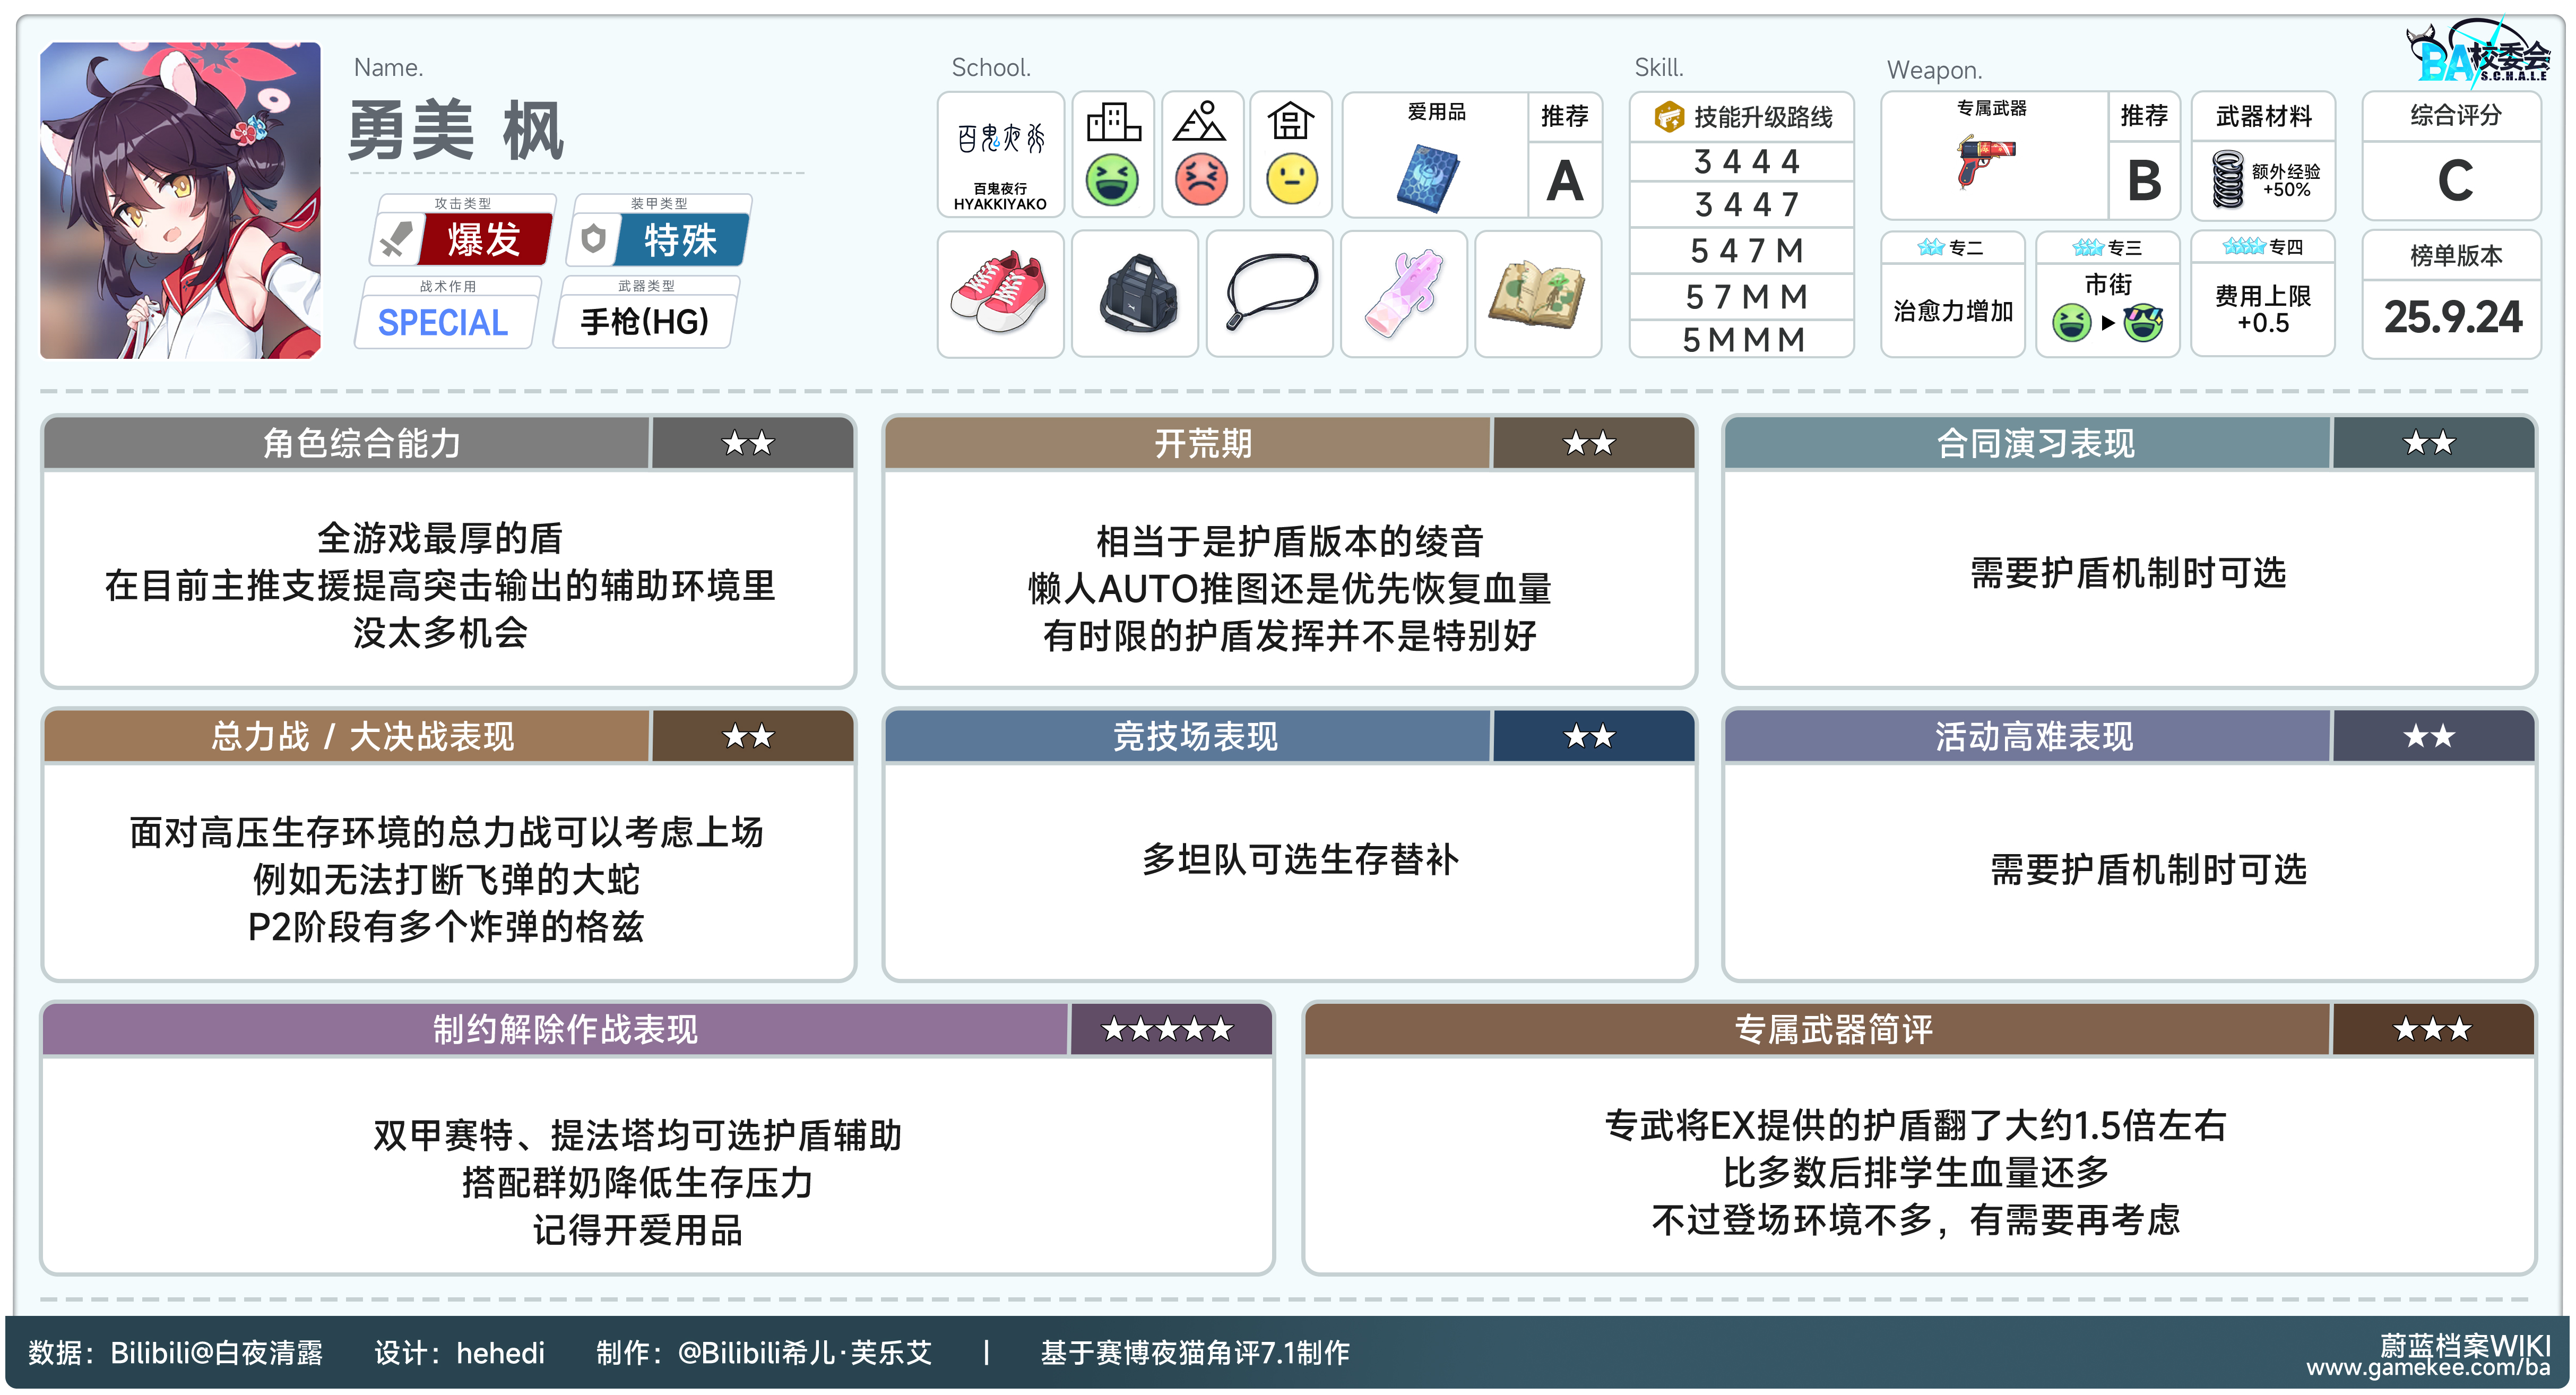2576x1395 pixels.
Task: Click the 技能升级路线 header icon
Action: [1669, 117]
